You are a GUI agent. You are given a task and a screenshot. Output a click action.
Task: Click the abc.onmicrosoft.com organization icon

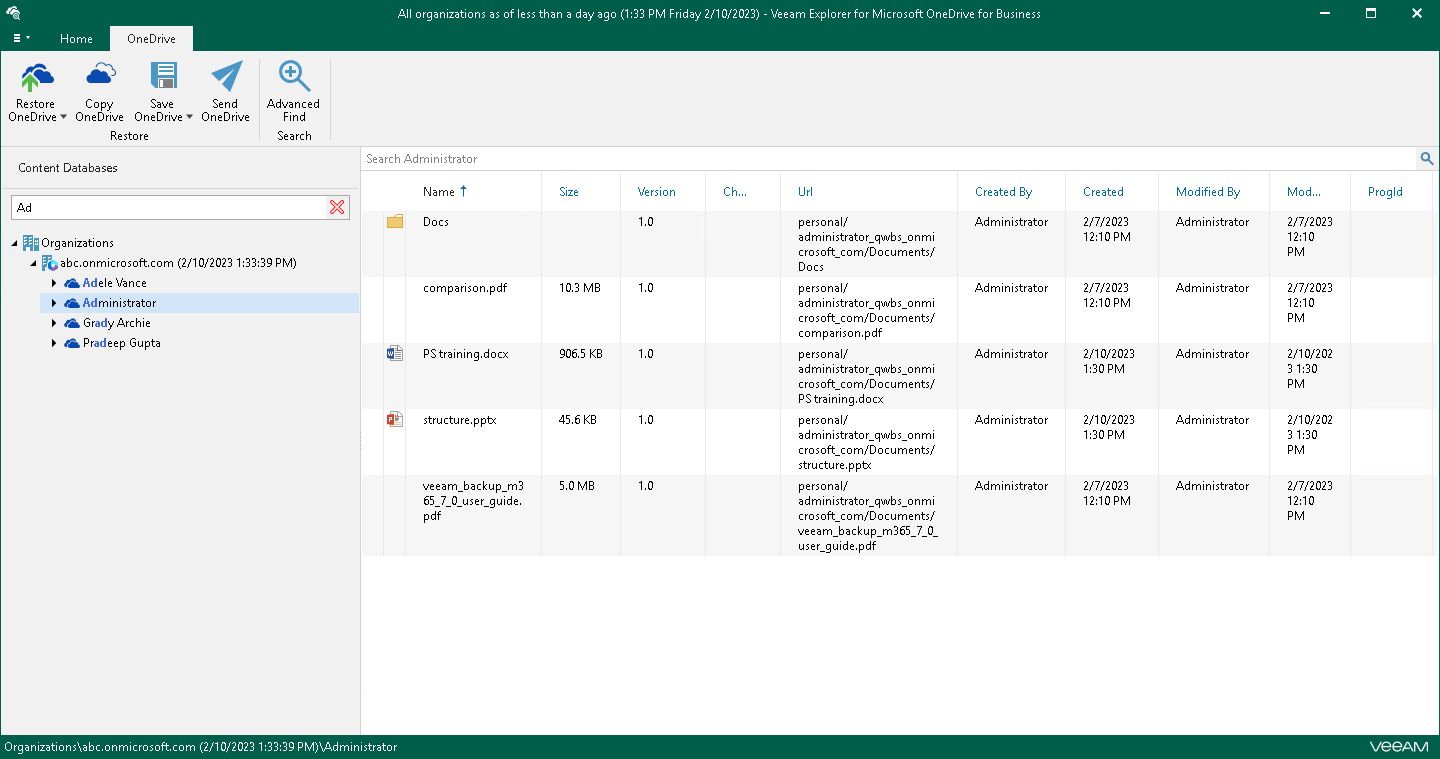[50, 263]
